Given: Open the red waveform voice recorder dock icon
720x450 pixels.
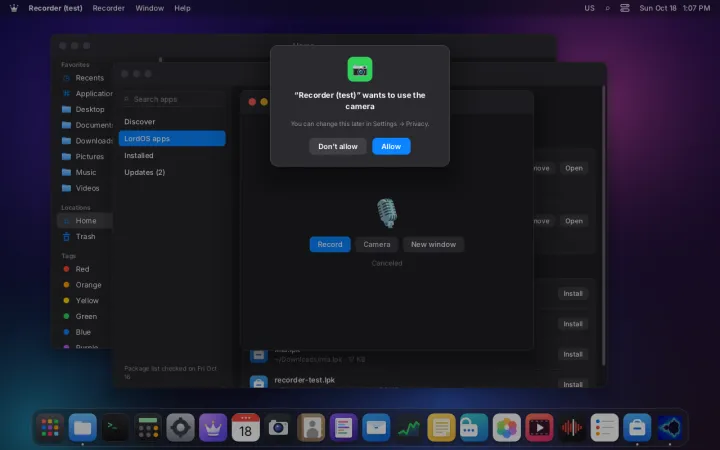Looking at the screenshot, I should (x=572, y=428).
